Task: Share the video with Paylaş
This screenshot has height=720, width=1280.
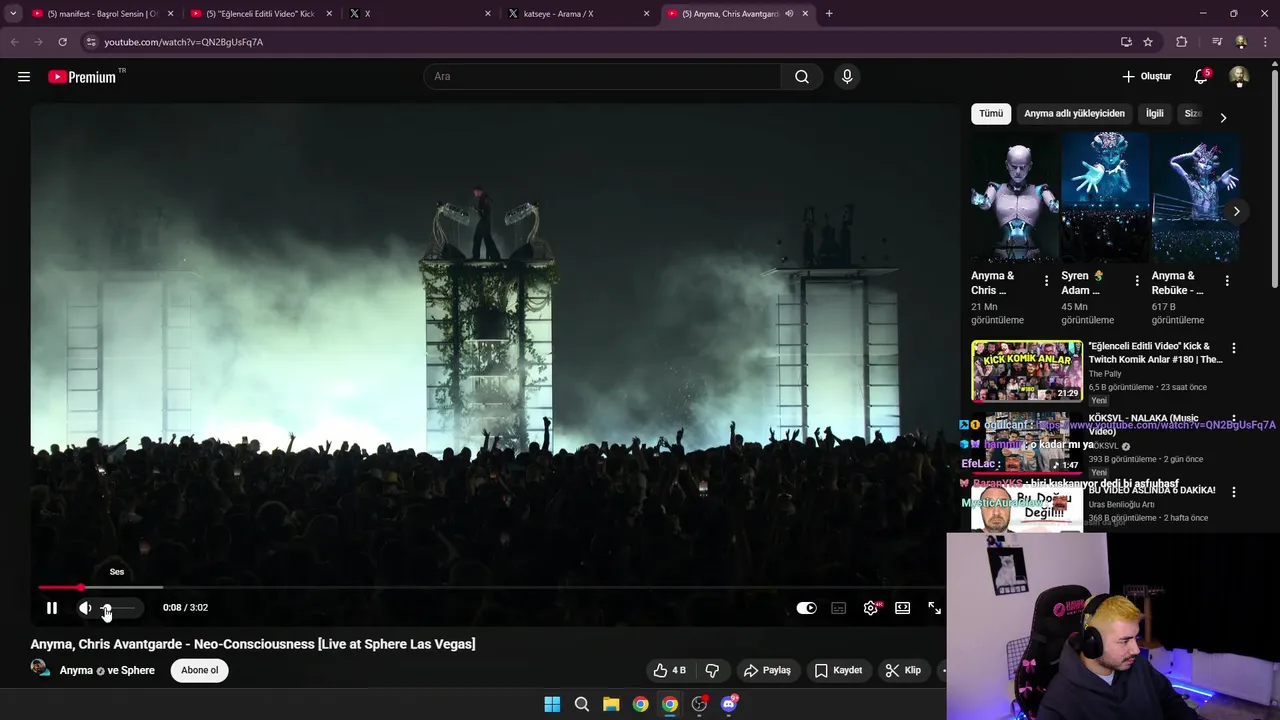Action: [767, 670]
